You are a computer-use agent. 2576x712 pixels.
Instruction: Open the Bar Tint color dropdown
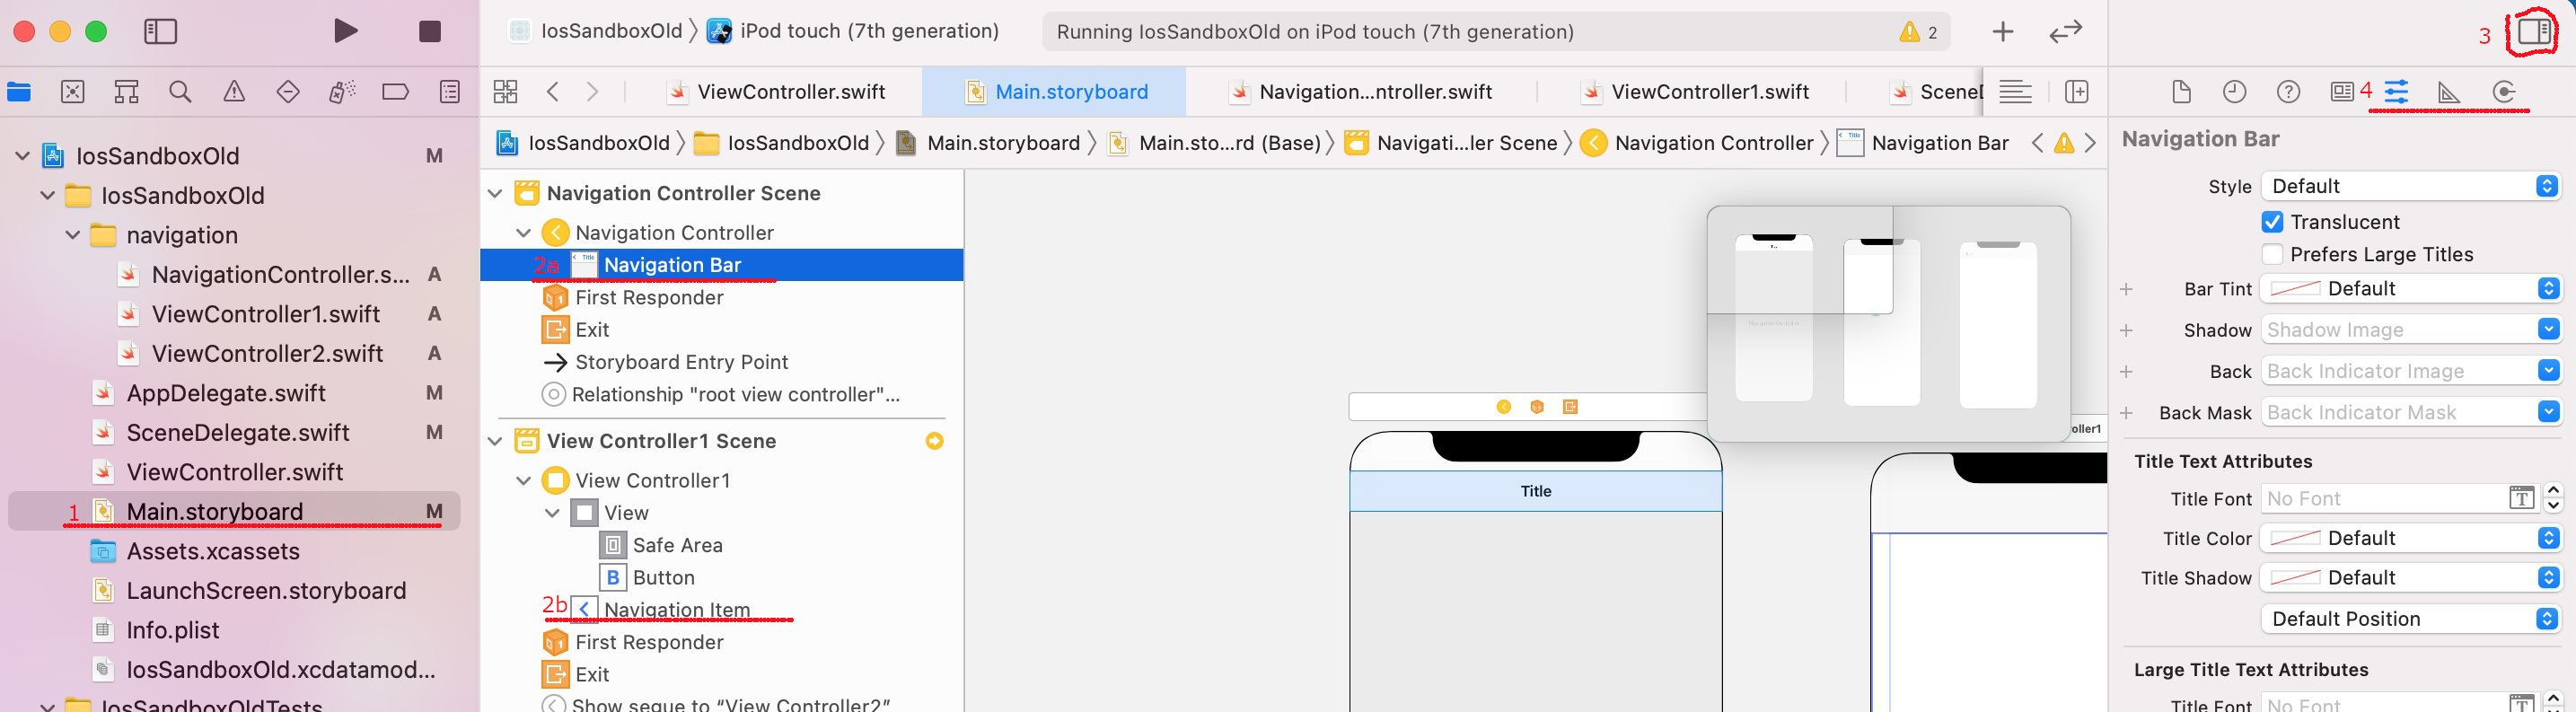(x=2548, y=289)
